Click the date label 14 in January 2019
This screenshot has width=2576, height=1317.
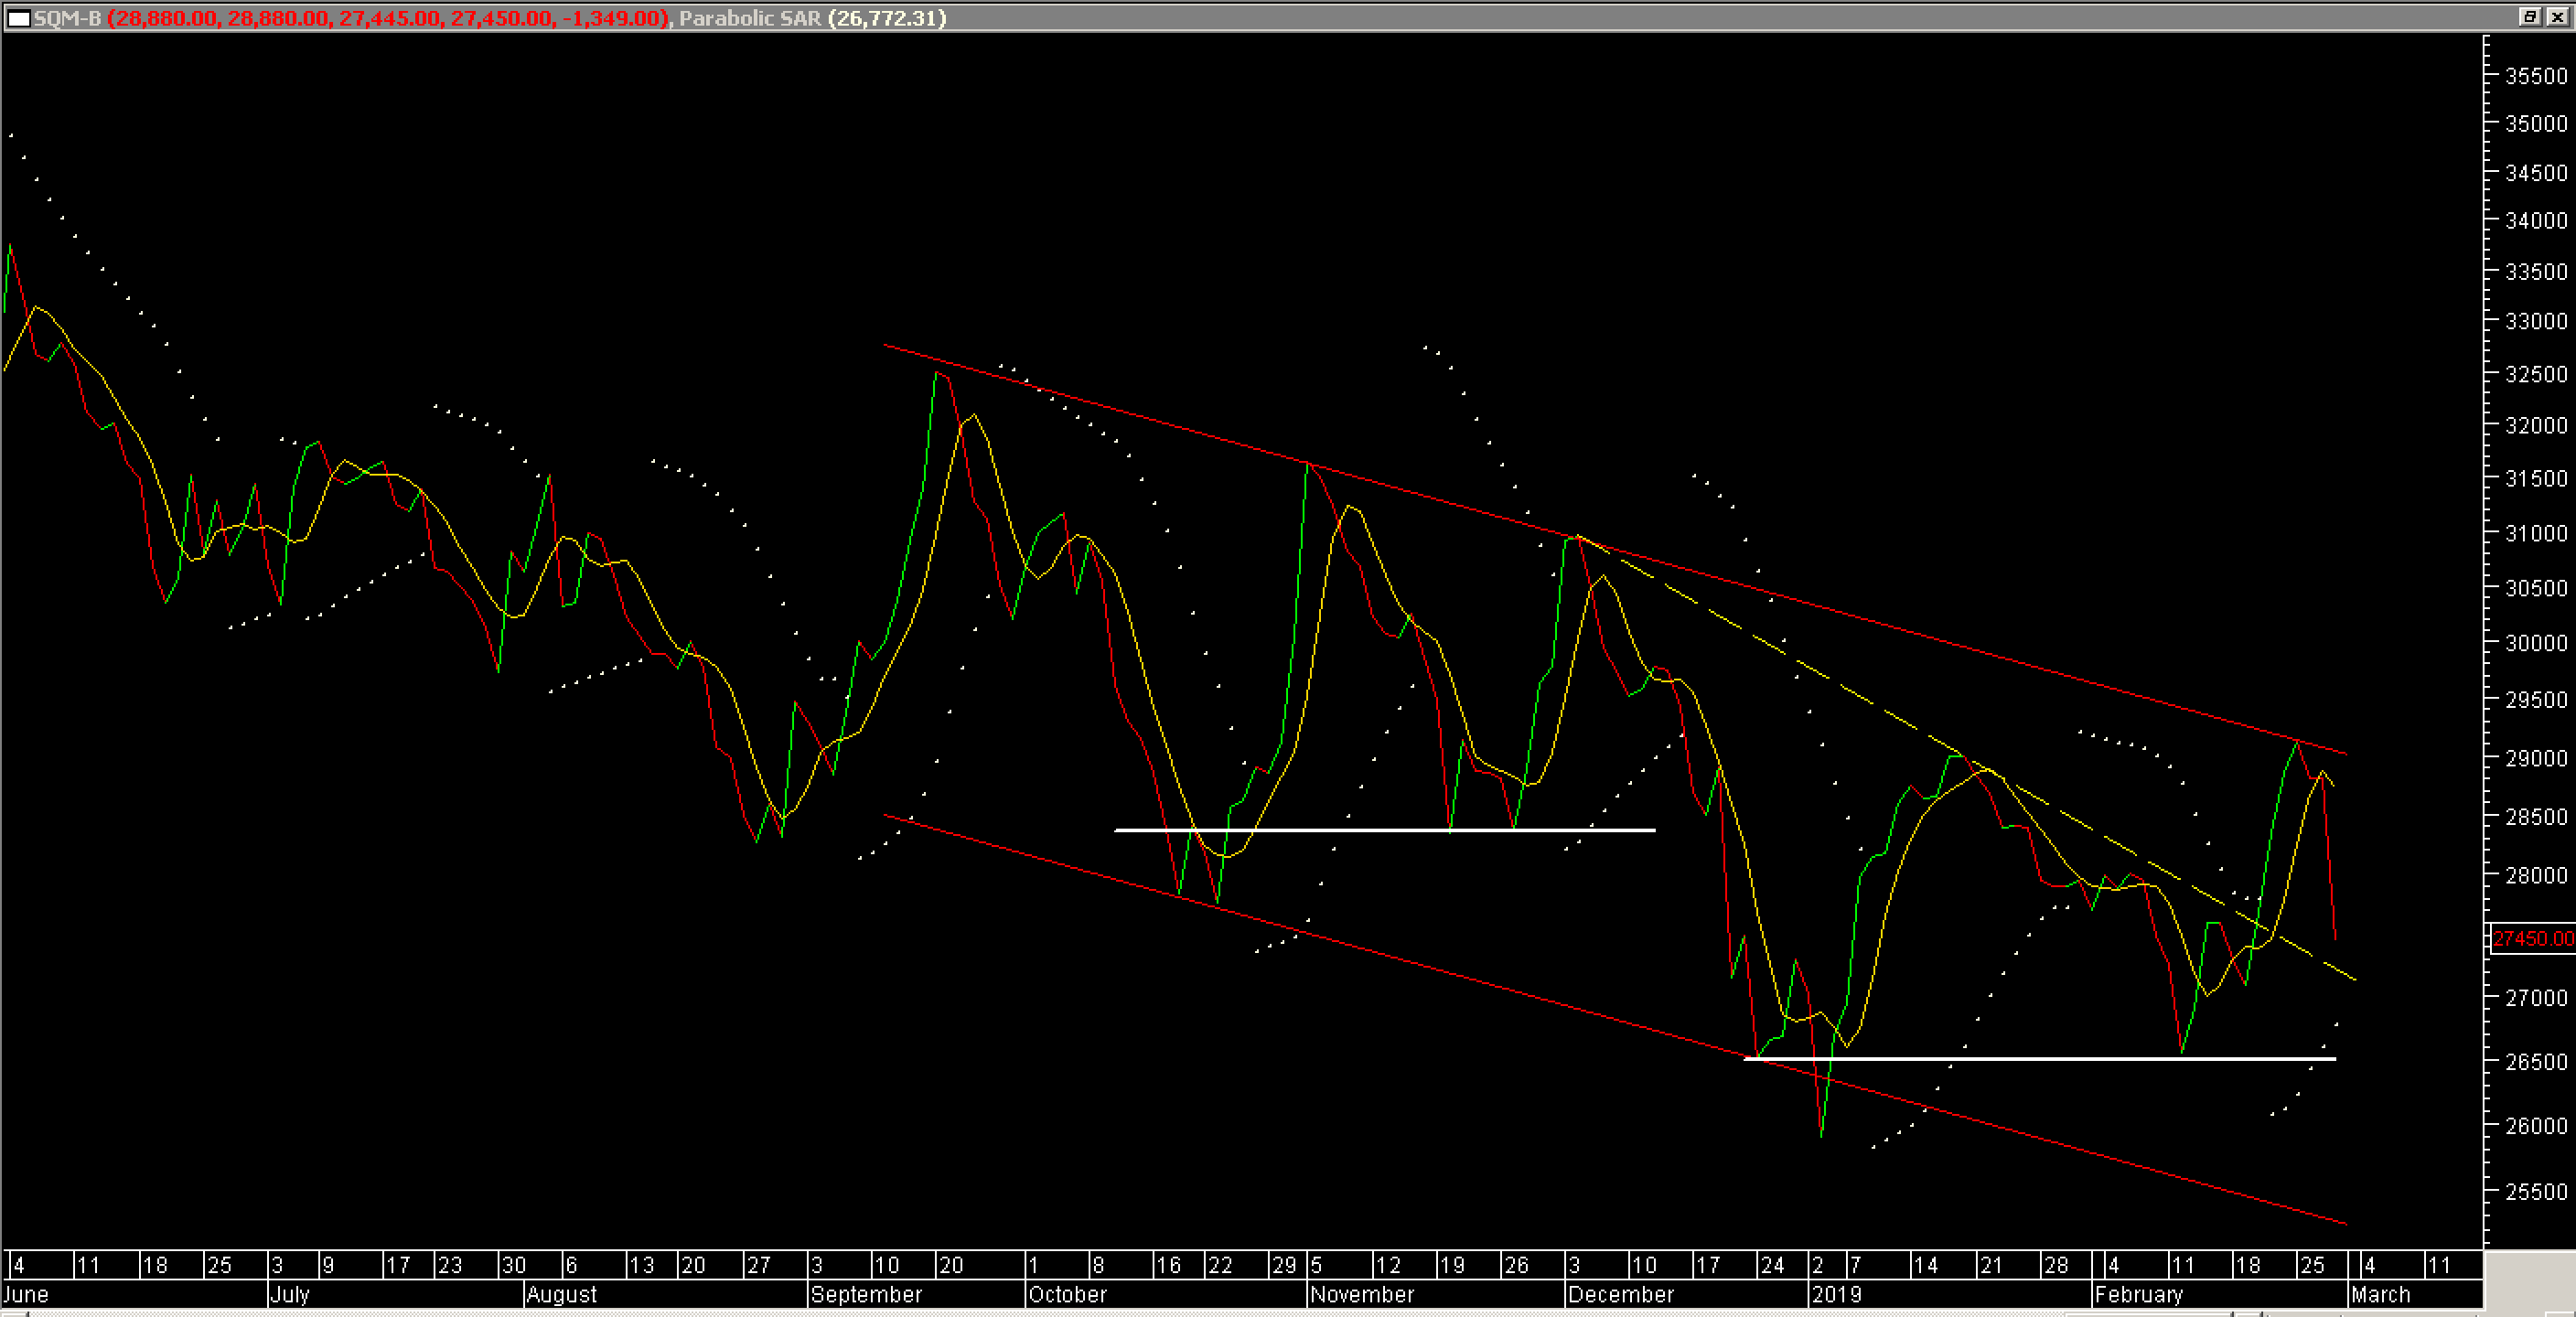point(1926,1265)
